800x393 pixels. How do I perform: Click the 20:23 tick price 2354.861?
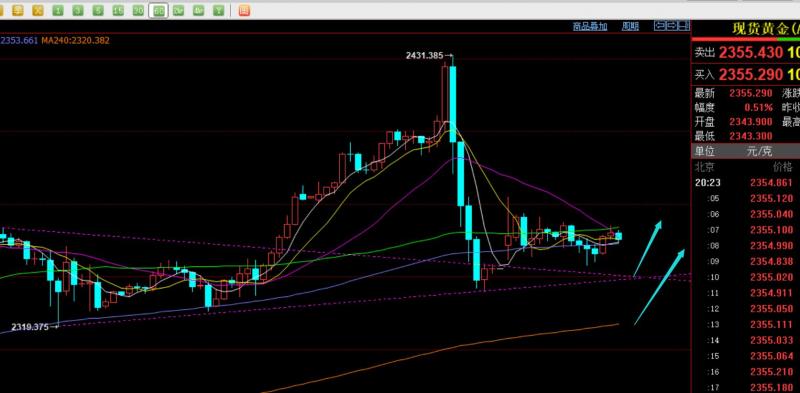pyautogui.click(x=771, y=183)
